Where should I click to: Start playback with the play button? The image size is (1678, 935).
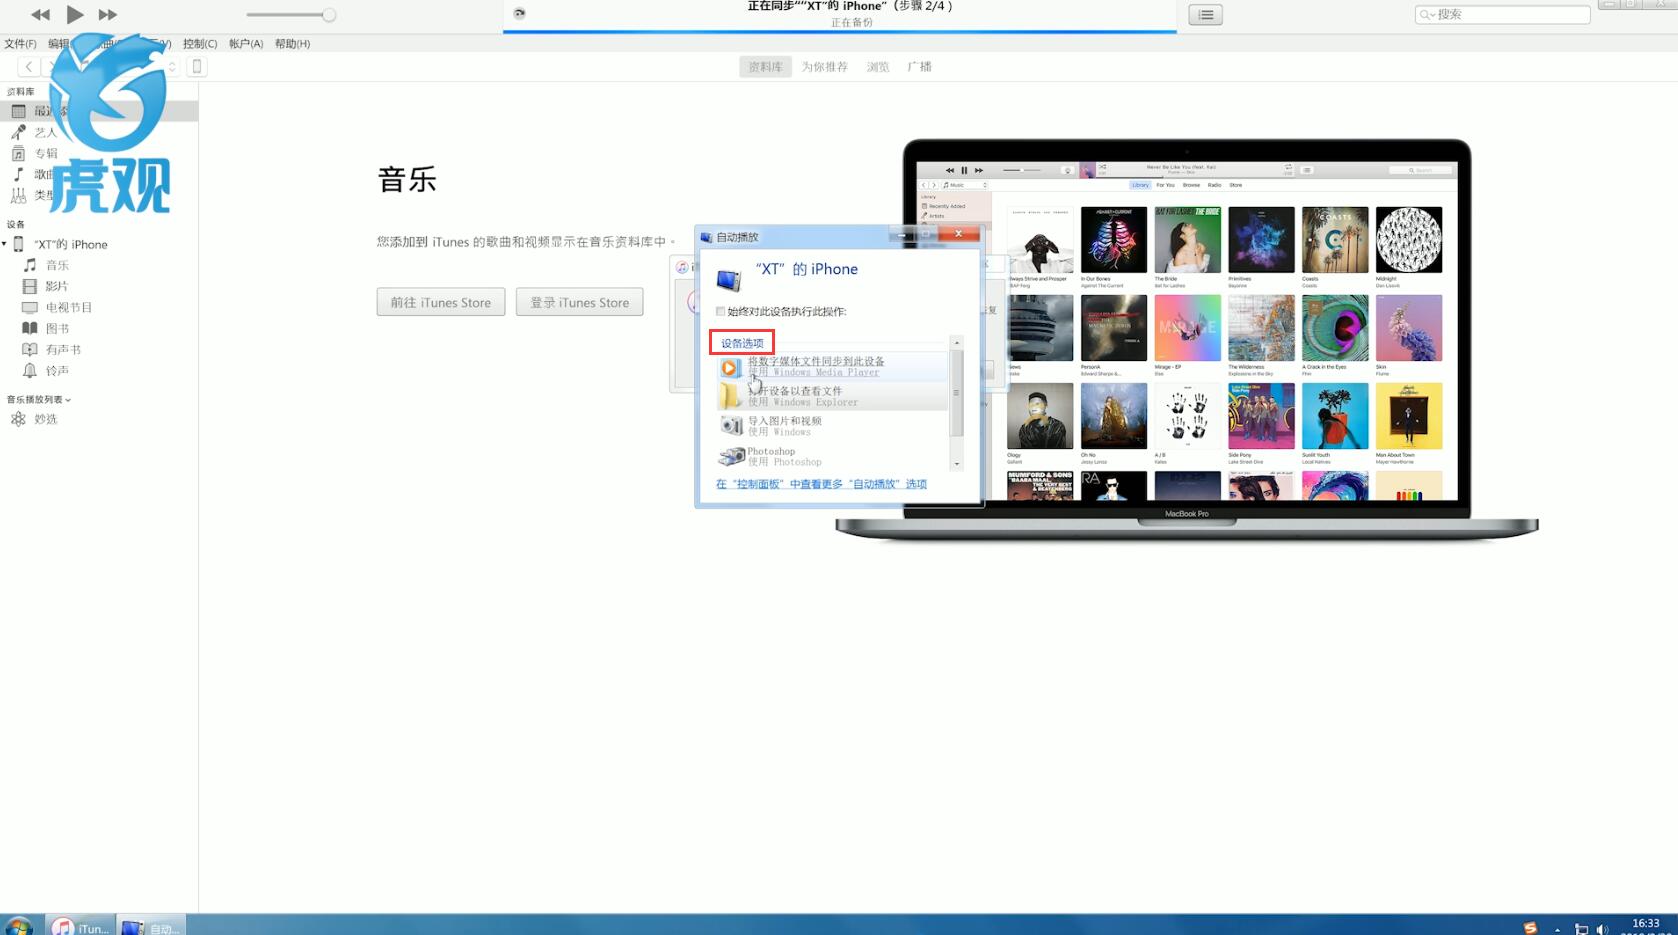(x=75, y=14)
